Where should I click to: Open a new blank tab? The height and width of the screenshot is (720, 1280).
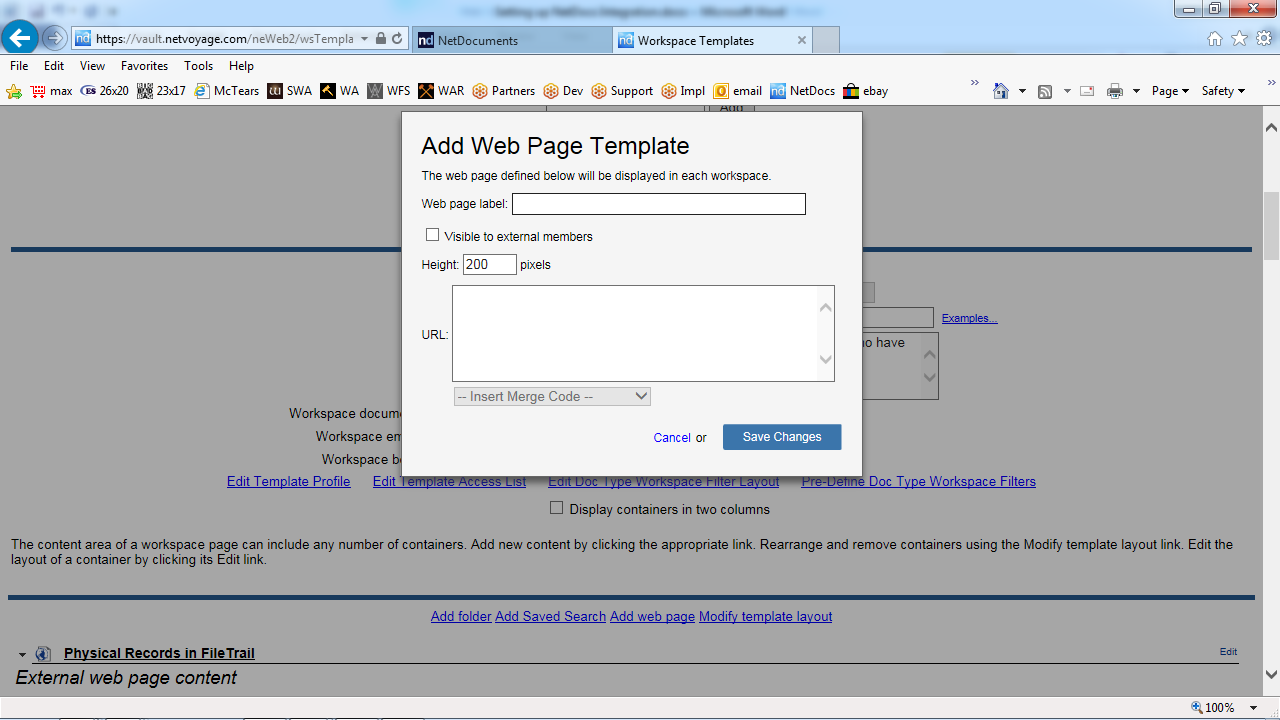(826, 40)
